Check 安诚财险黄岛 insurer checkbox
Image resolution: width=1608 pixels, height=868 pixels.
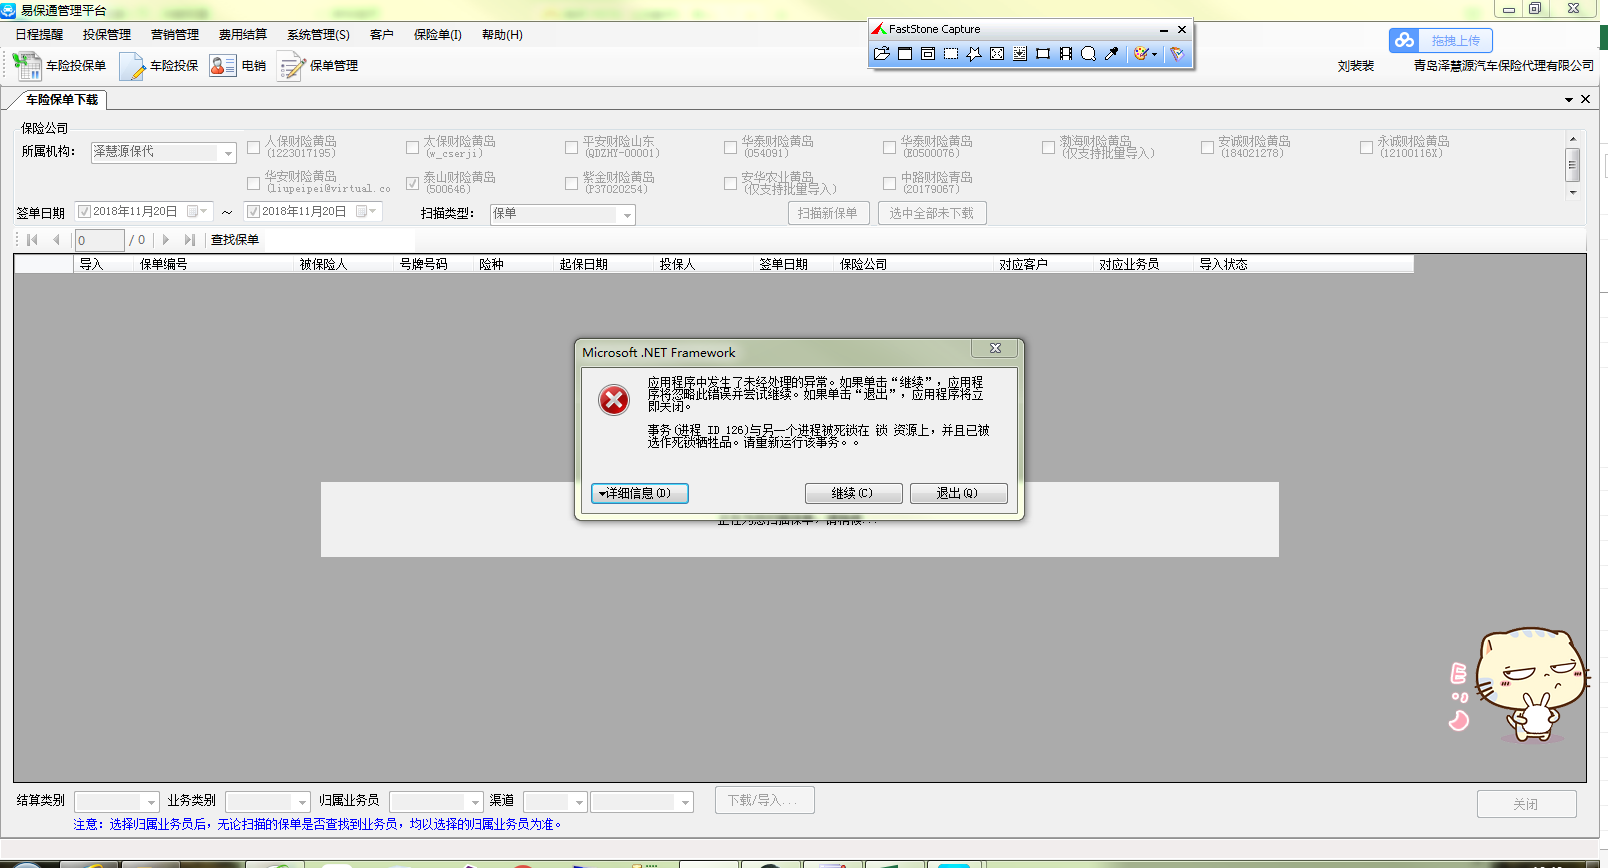pyautogui.click(x=1207, y=148)
